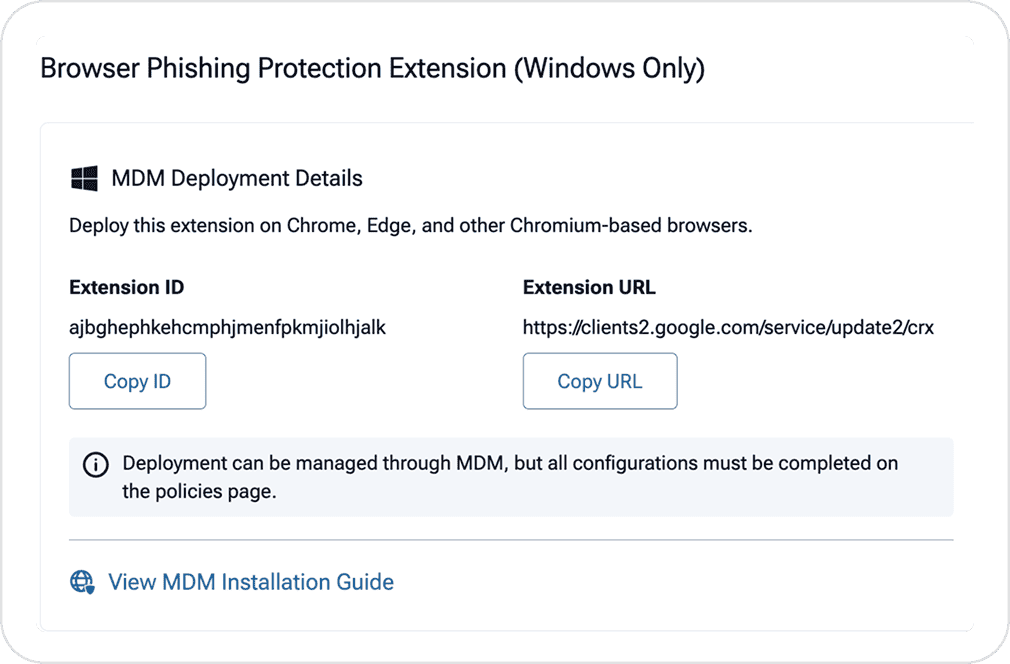
Task: Click the divider line above installation guide
Action: click(x=511, y=540)
